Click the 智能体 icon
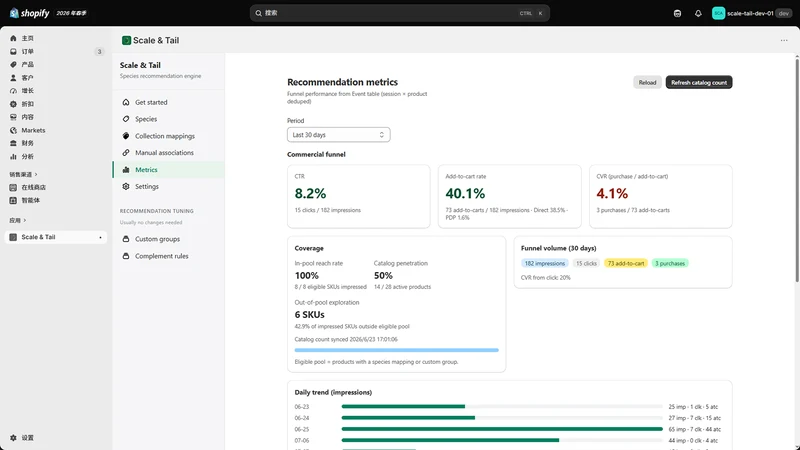Viewport: 800px width, 450px height. 13,201
